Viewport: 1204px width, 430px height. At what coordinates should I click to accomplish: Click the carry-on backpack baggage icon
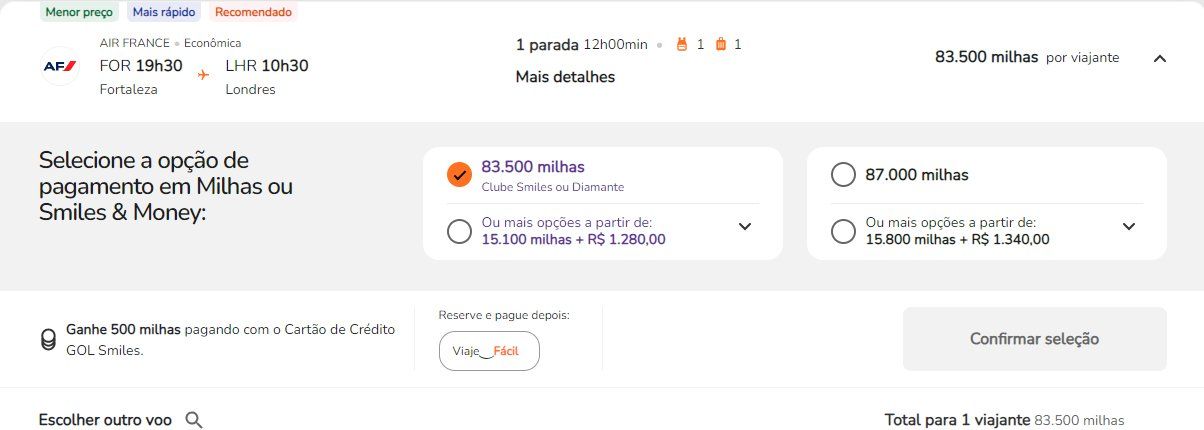684,44
